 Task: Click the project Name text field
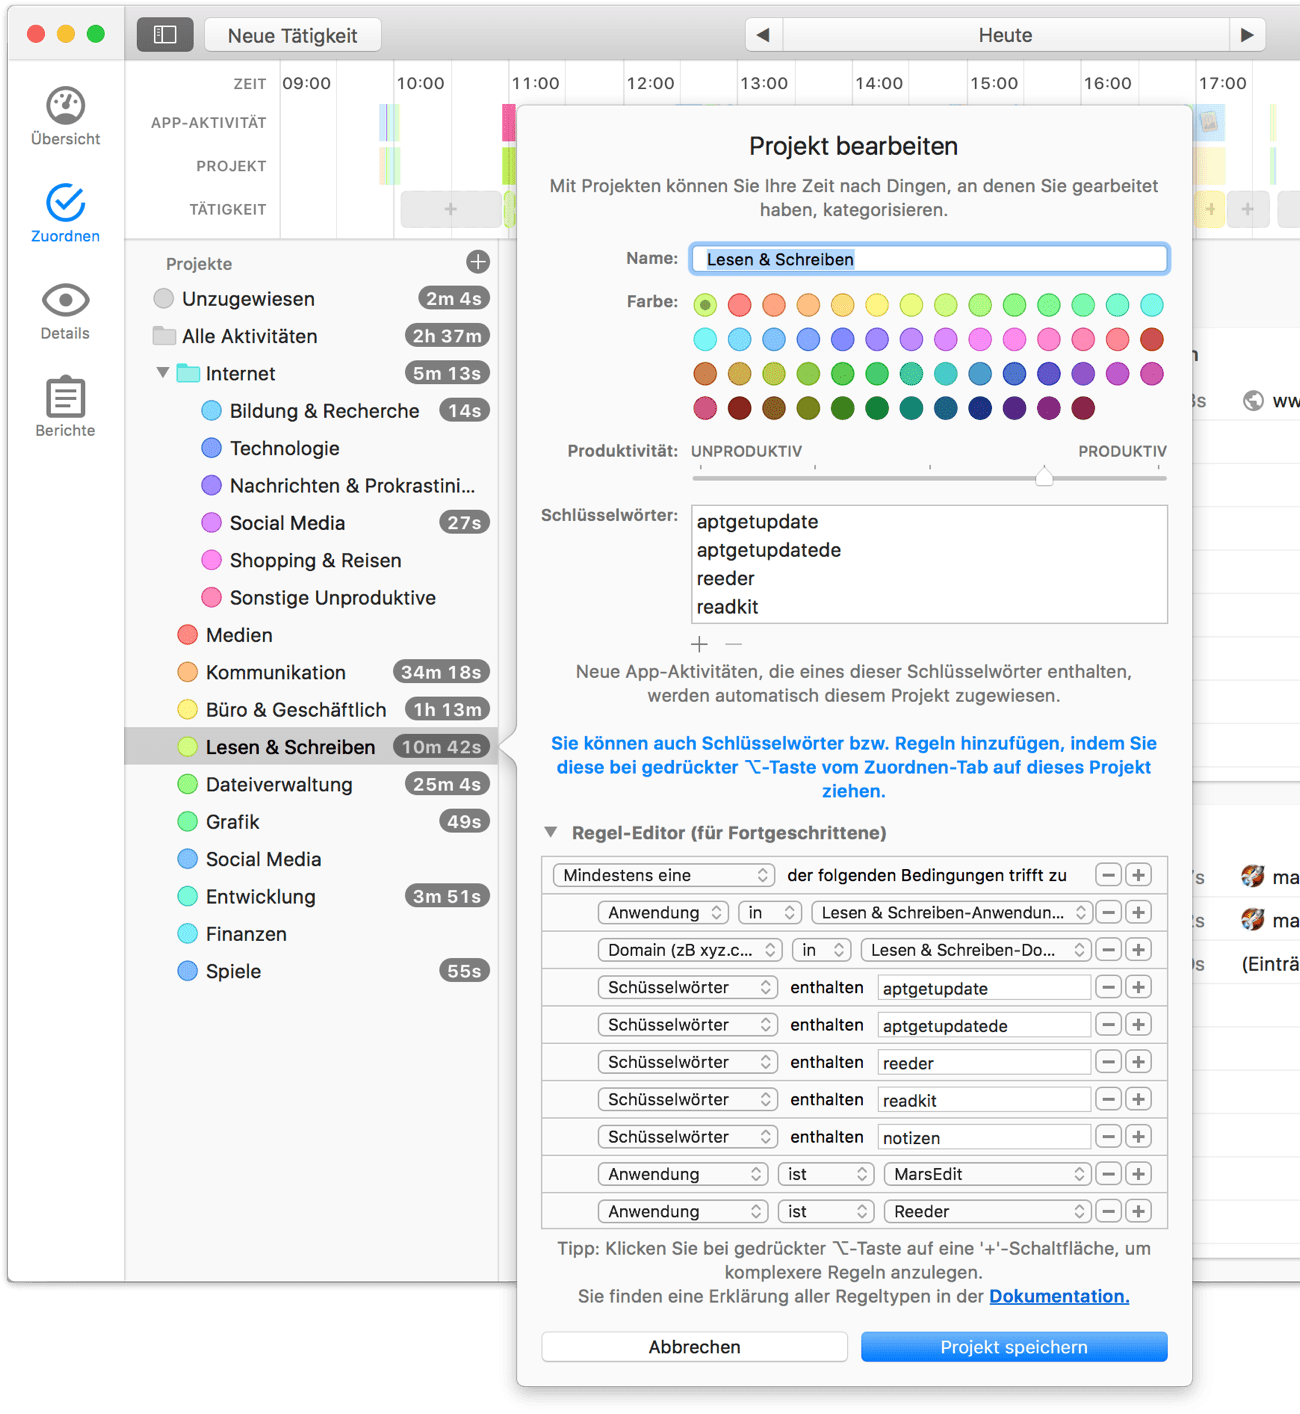tap(928, 259)
